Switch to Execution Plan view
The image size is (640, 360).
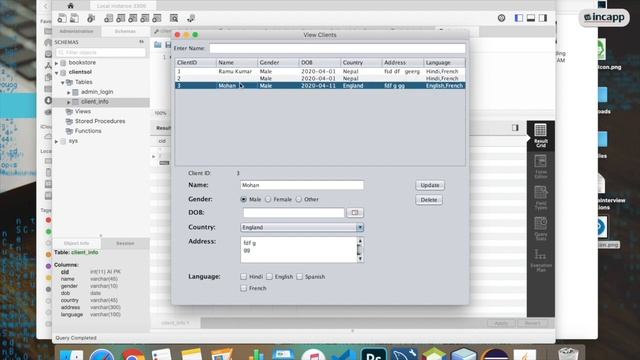coord(540,260)
